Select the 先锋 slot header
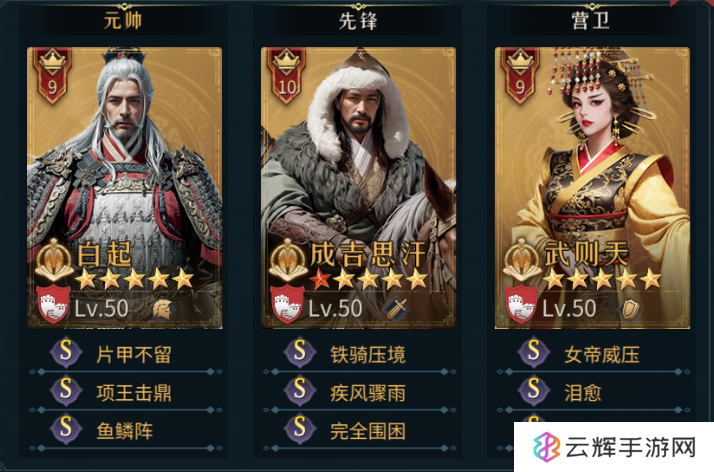The height and width of the screenshot is (472, 714). click(357, 21)
